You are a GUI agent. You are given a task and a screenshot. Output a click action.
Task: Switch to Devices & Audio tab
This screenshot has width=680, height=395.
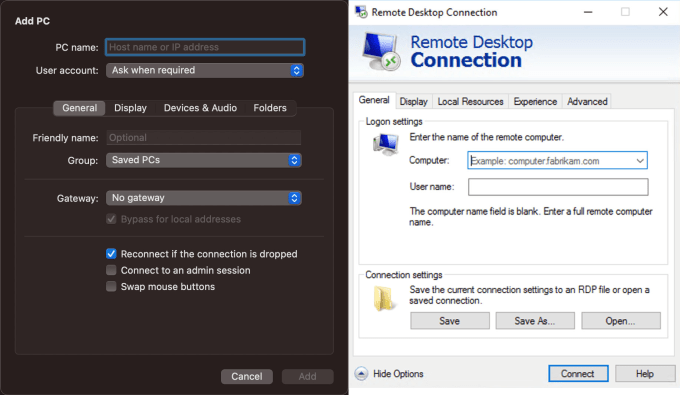[200, 108]
